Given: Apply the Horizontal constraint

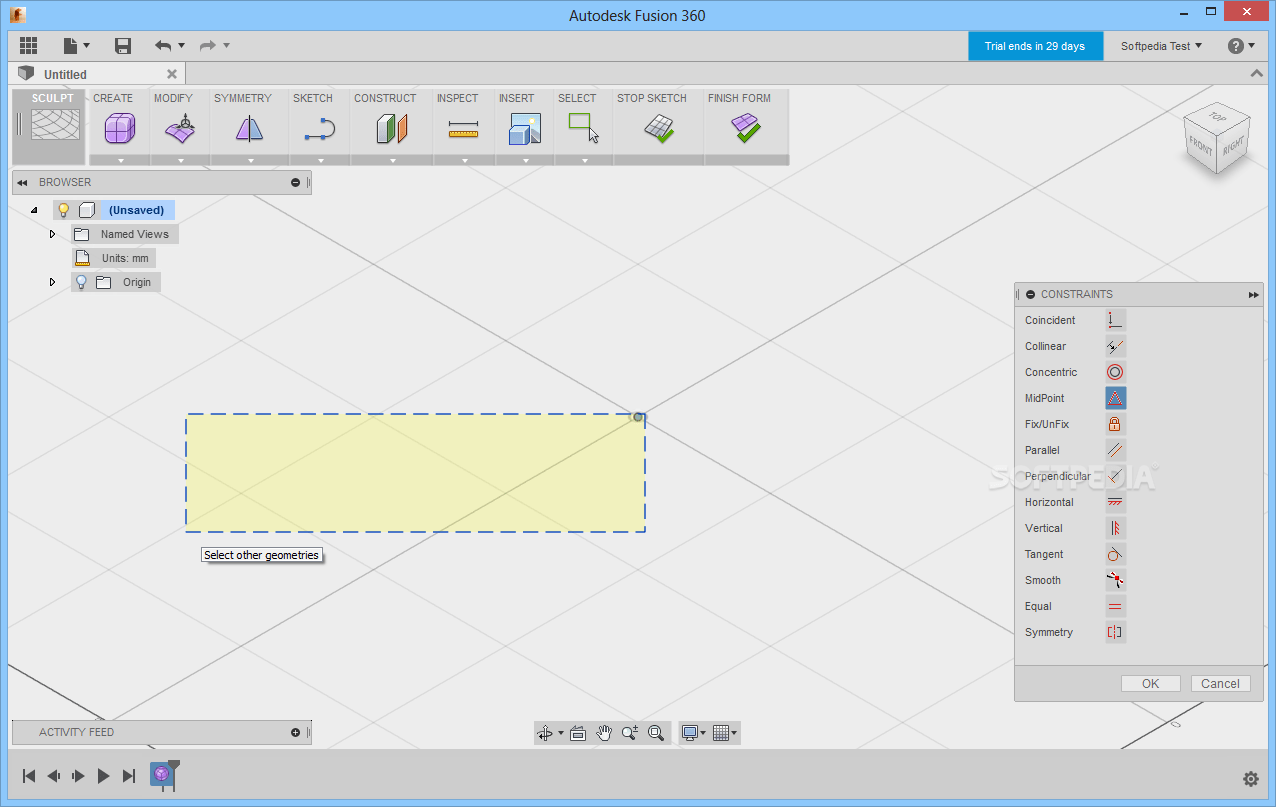Looking at the screenshot, I should pyautogui.click(x=1115, y=502).
